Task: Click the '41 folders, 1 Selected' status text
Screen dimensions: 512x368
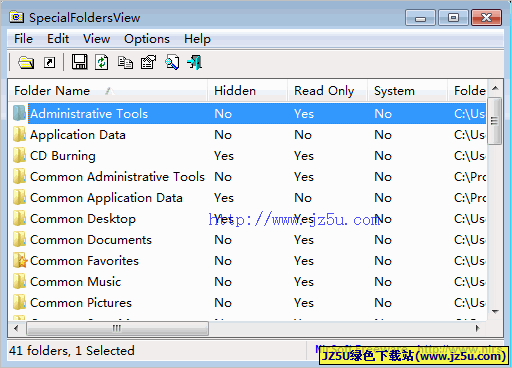Action: pyautogui.click(x=72, y=351)
